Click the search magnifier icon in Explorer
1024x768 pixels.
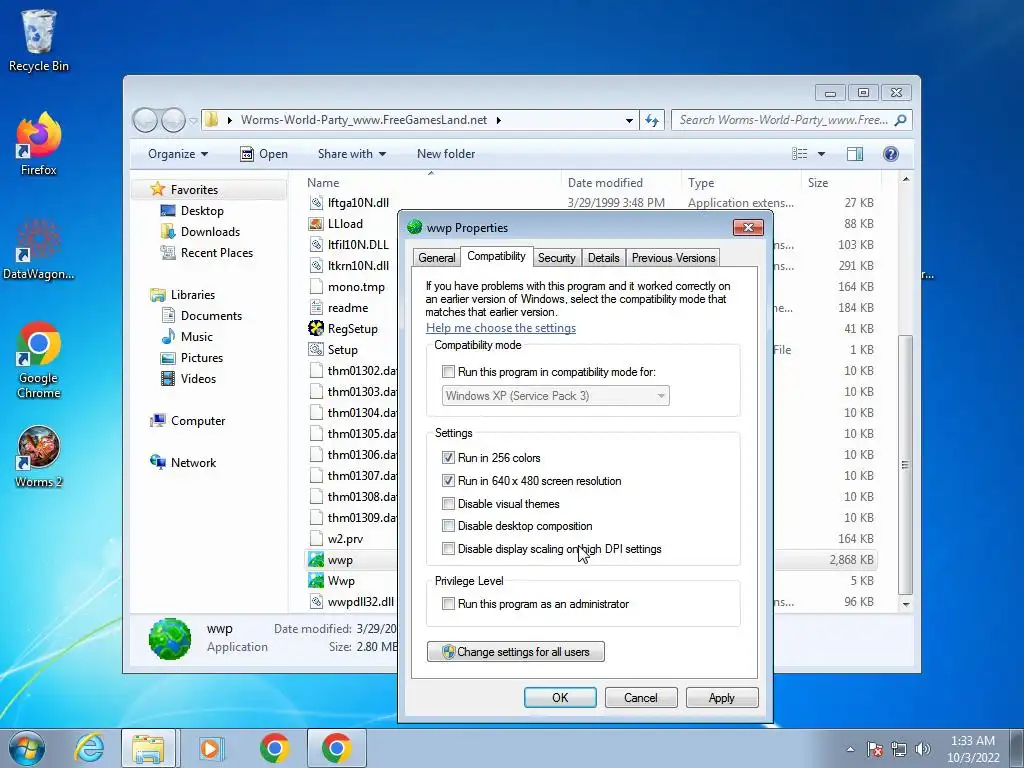901,120
